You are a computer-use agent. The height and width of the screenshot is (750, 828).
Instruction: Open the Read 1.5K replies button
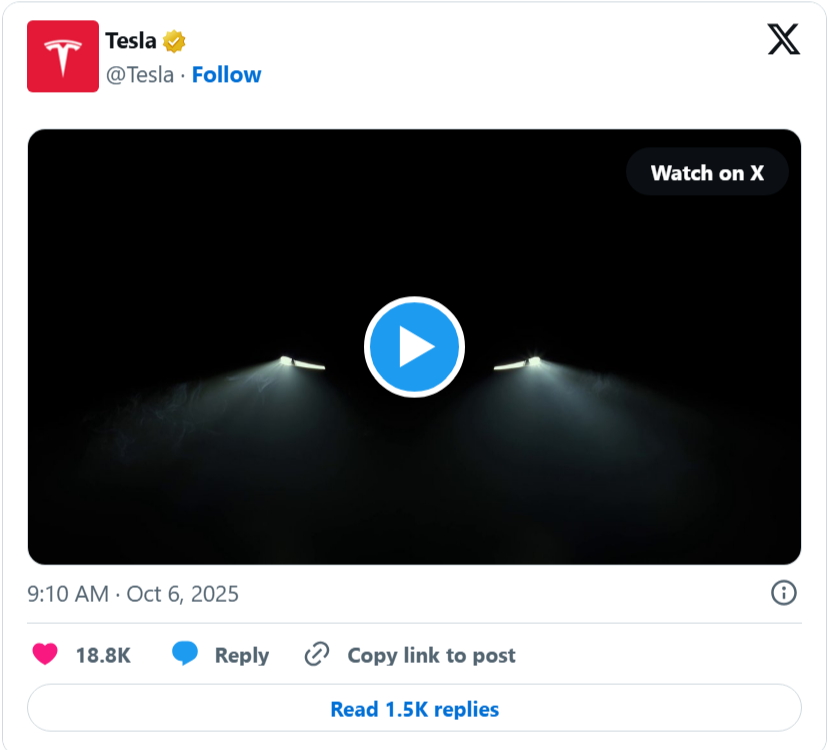[414, 709]
